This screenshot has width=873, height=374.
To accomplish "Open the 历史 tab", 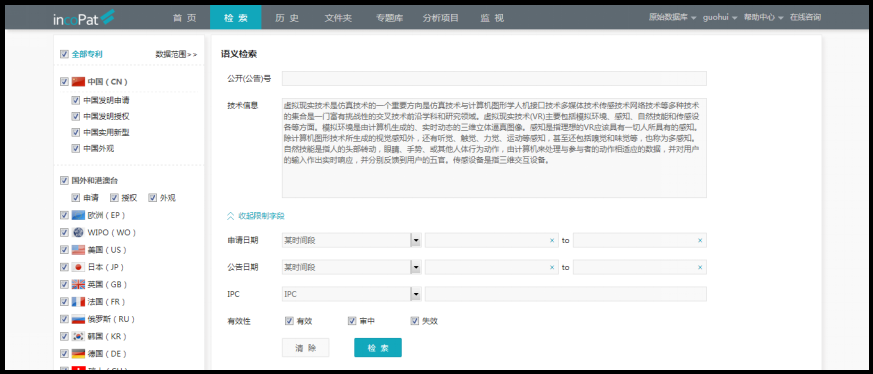I will (x=287, y=18).
